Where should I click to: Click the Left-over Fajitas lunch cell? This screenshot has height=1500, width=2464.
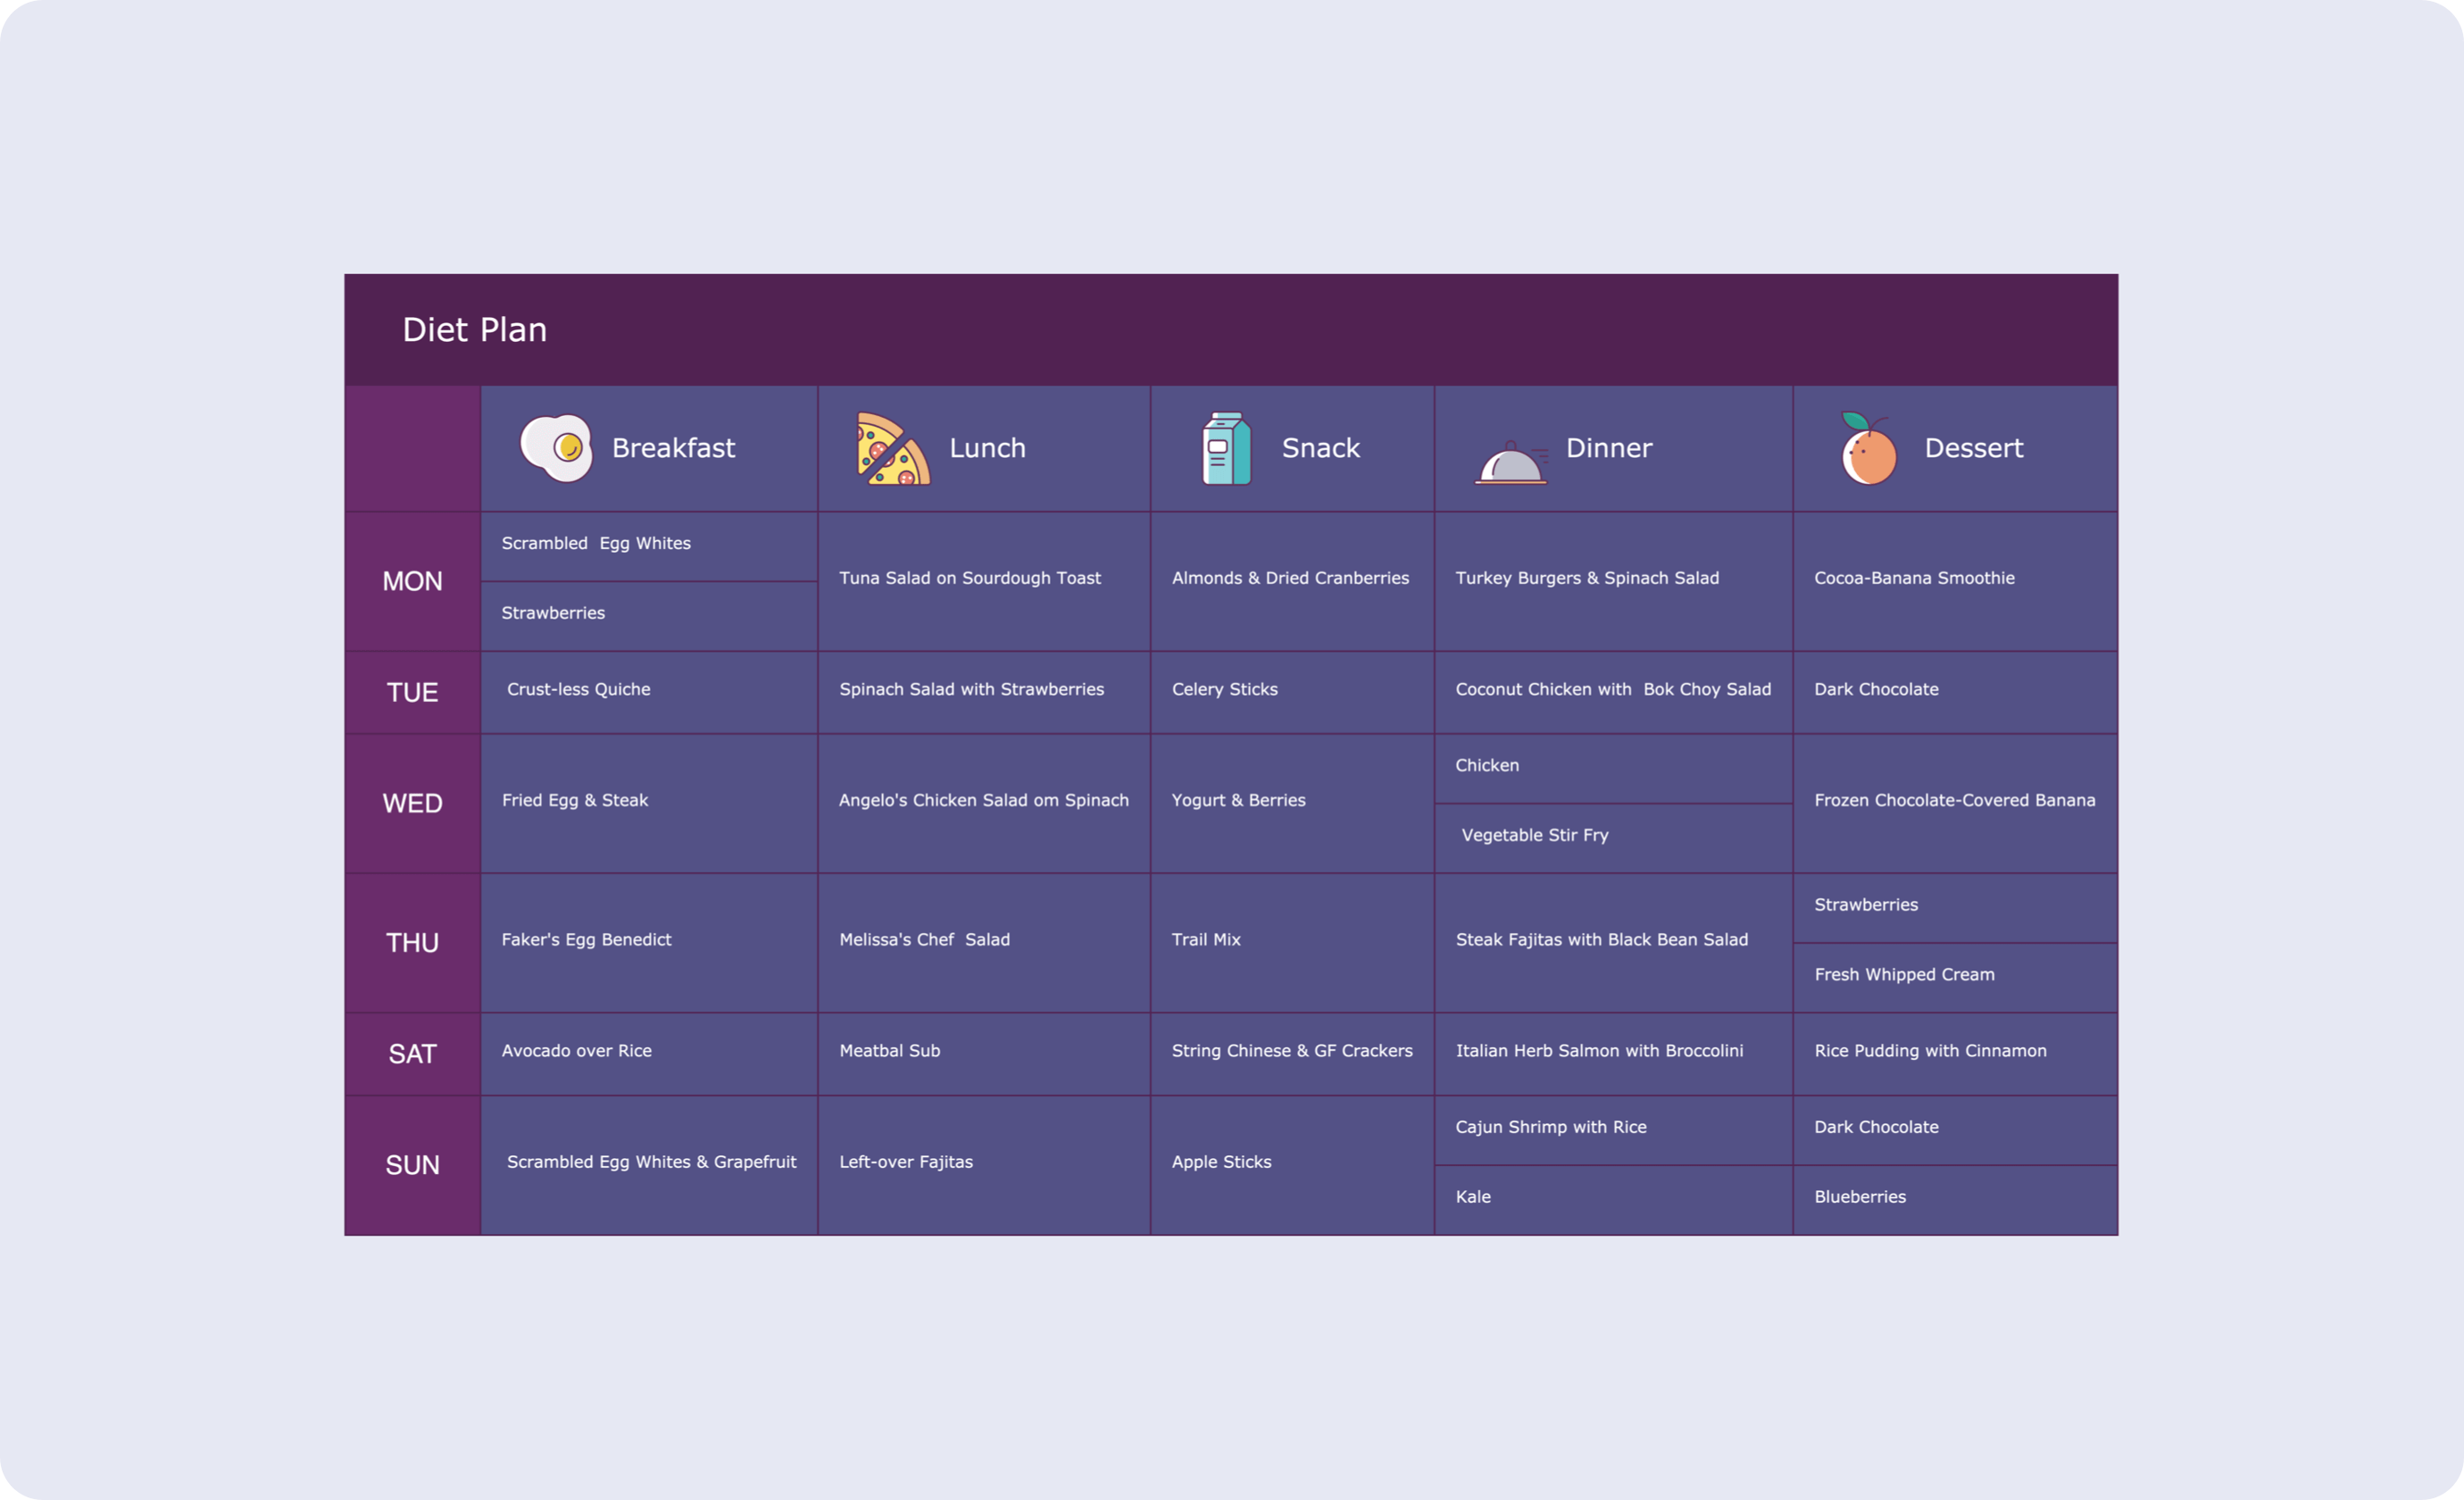905,1162
